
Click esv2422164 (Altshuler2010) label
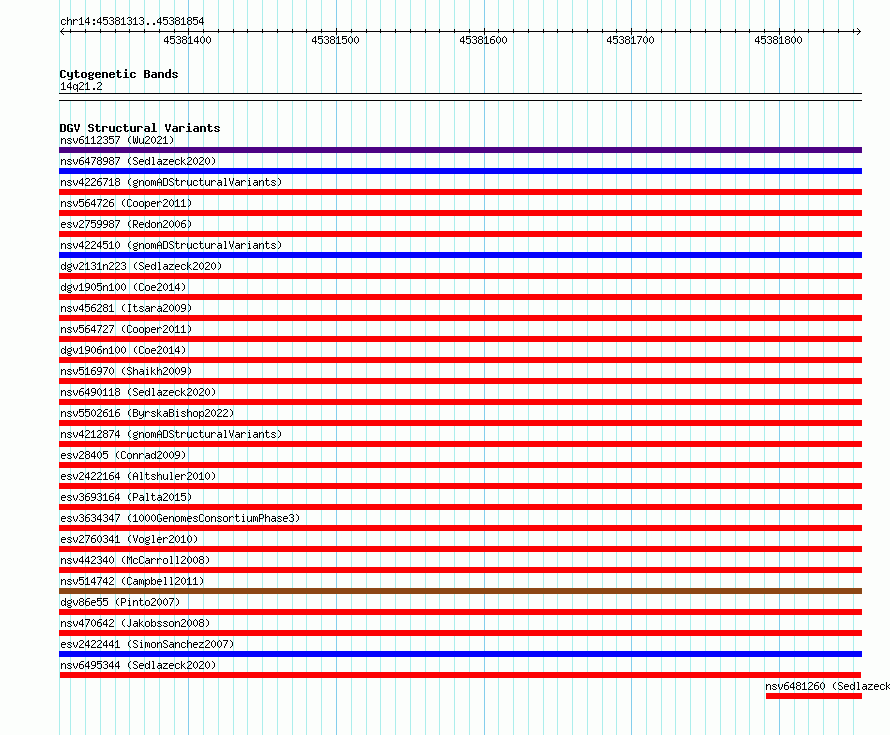click(x=138, y=476)
